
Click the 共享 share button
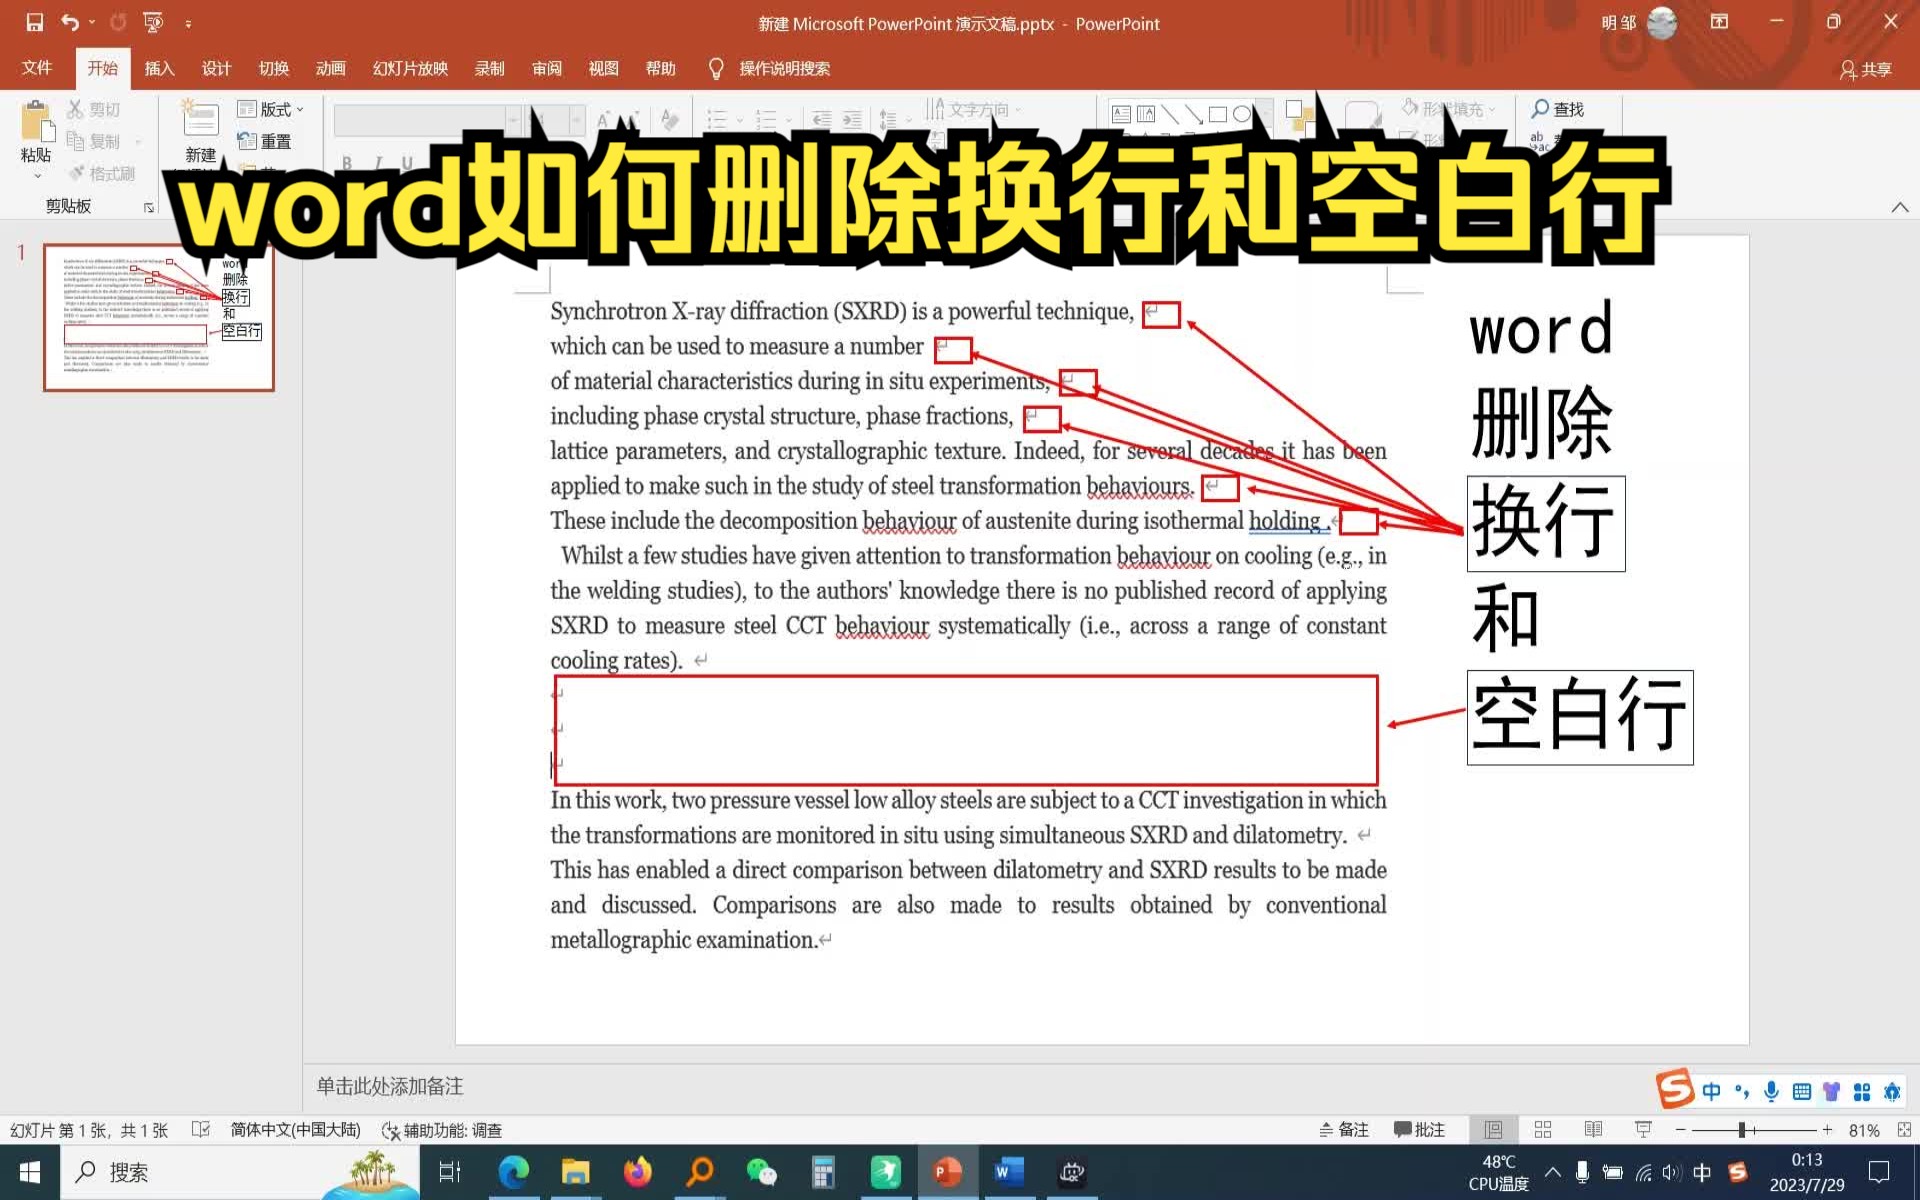1865,69
